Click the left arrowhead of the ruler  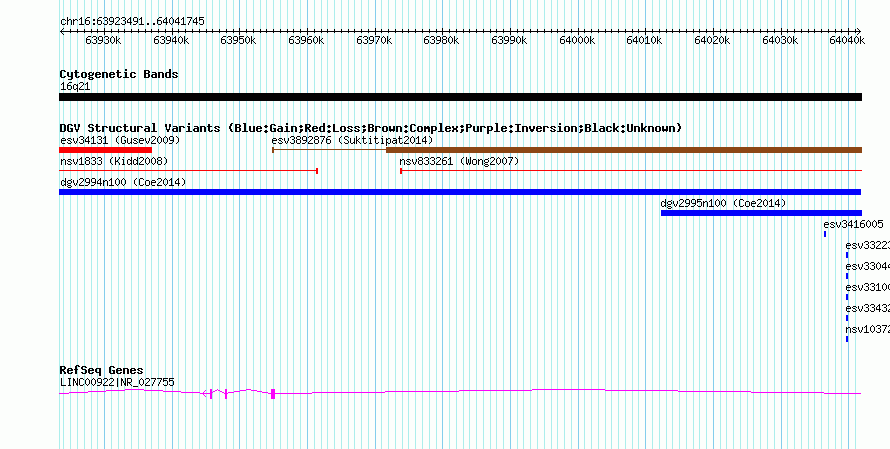tap(62, 32)
